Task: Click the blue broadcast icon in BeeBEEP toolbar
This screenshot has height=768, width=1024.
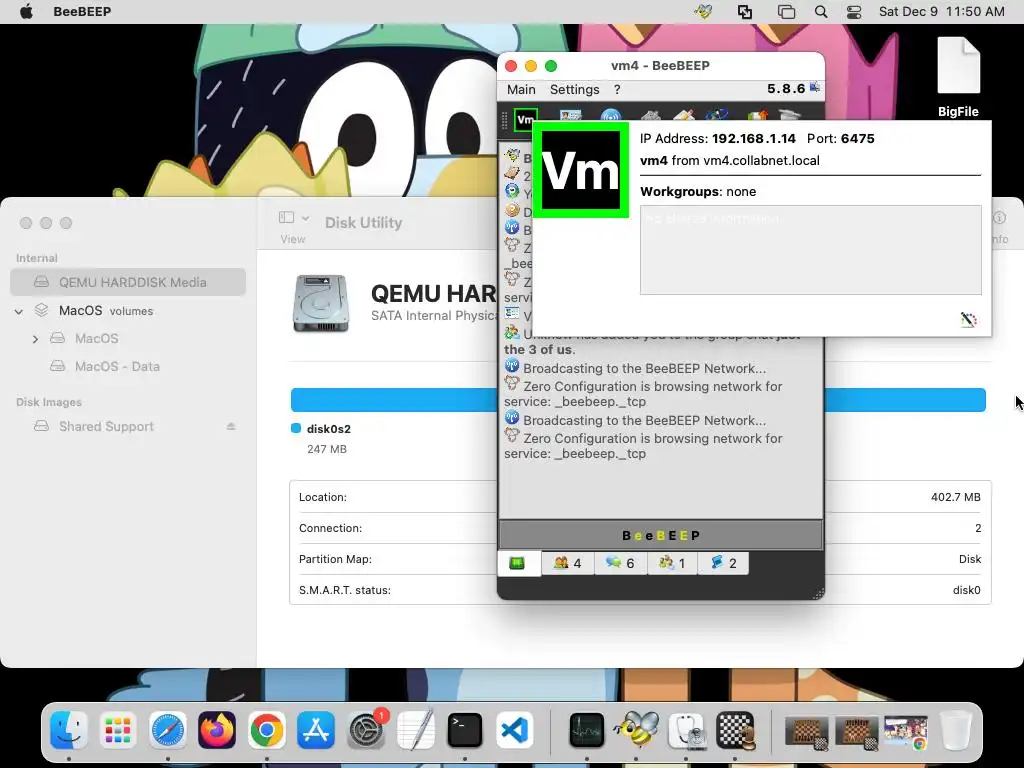Action: 611,117
